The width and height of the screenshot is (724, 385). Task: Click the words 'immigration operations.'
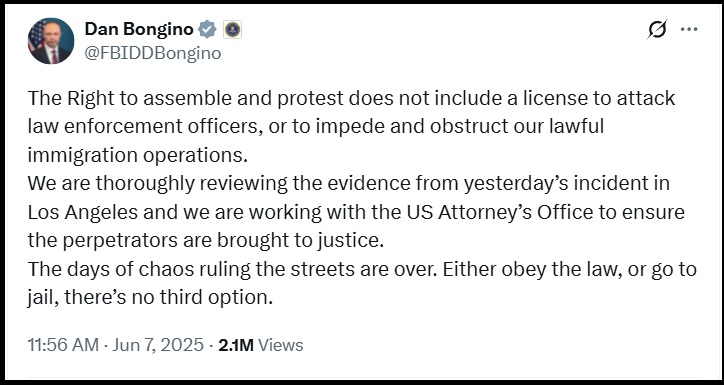click(138, 156)
